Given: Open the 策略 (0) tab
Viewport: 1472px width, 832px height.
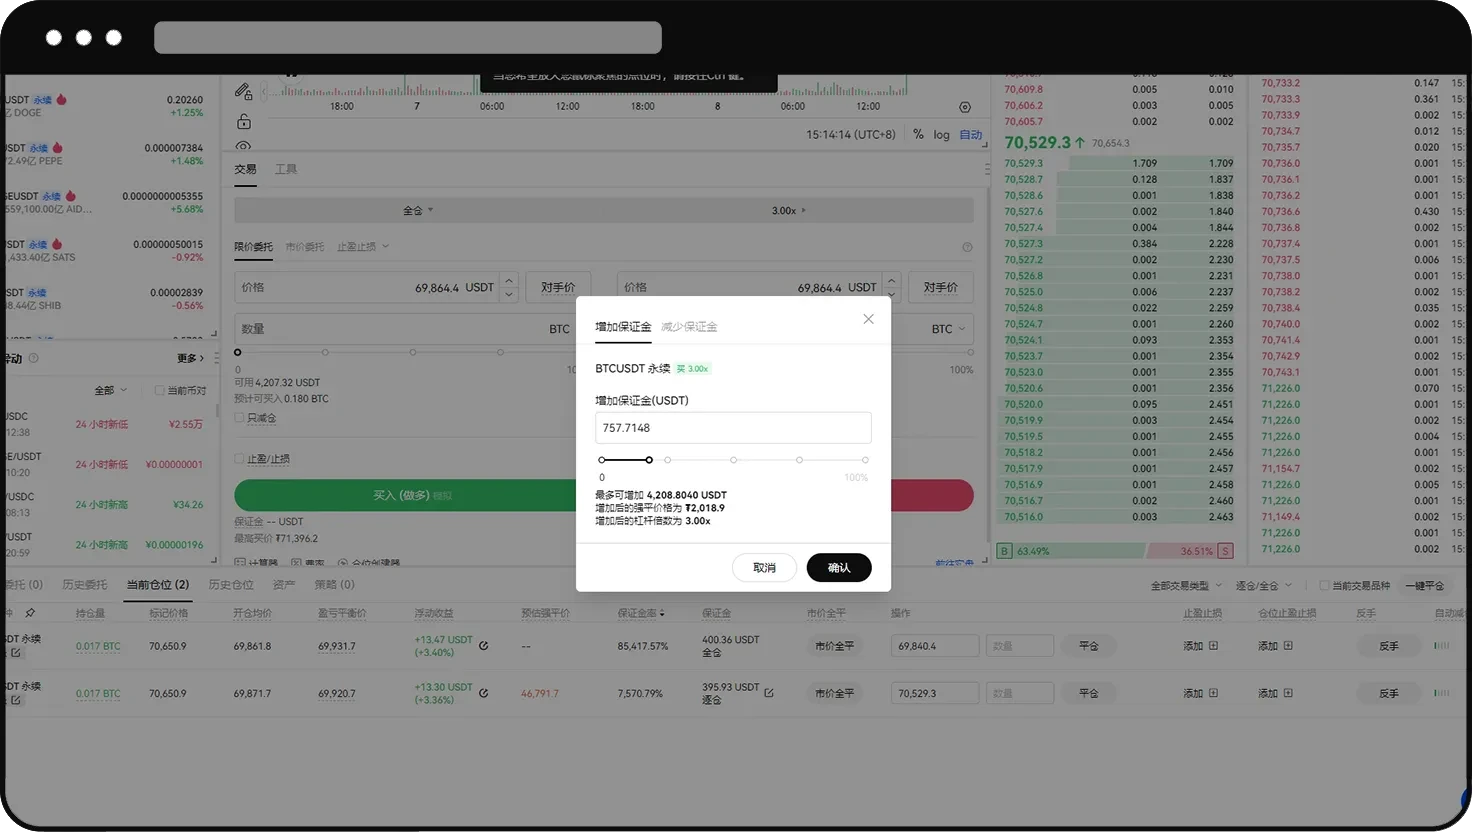Looking at the screenshot, I should [334, 585].
